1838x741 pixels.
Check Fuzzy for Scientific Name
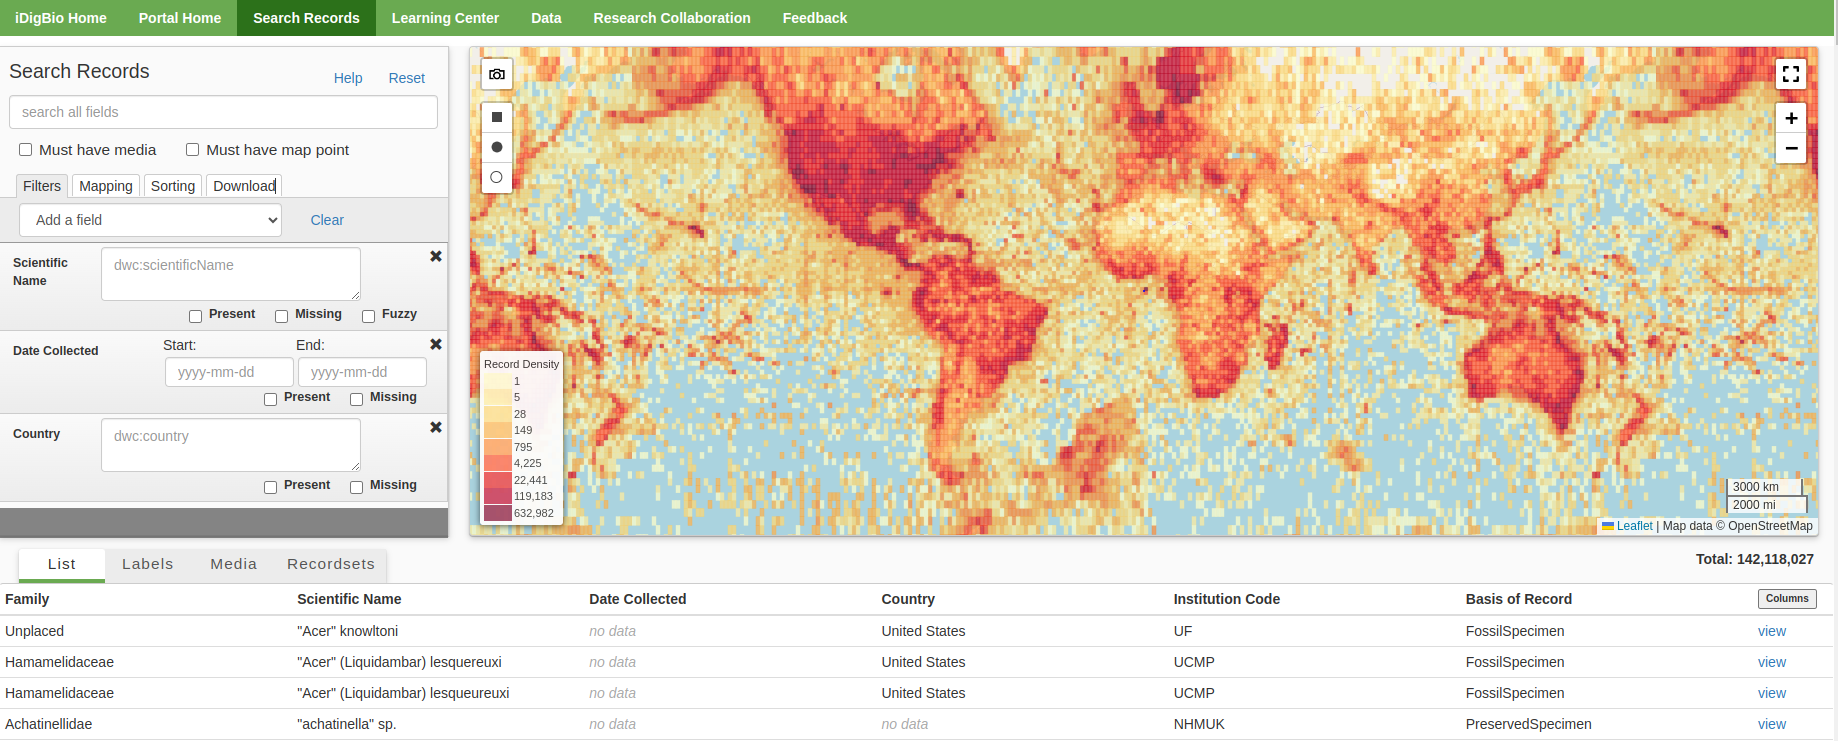[x=369, y=316]
